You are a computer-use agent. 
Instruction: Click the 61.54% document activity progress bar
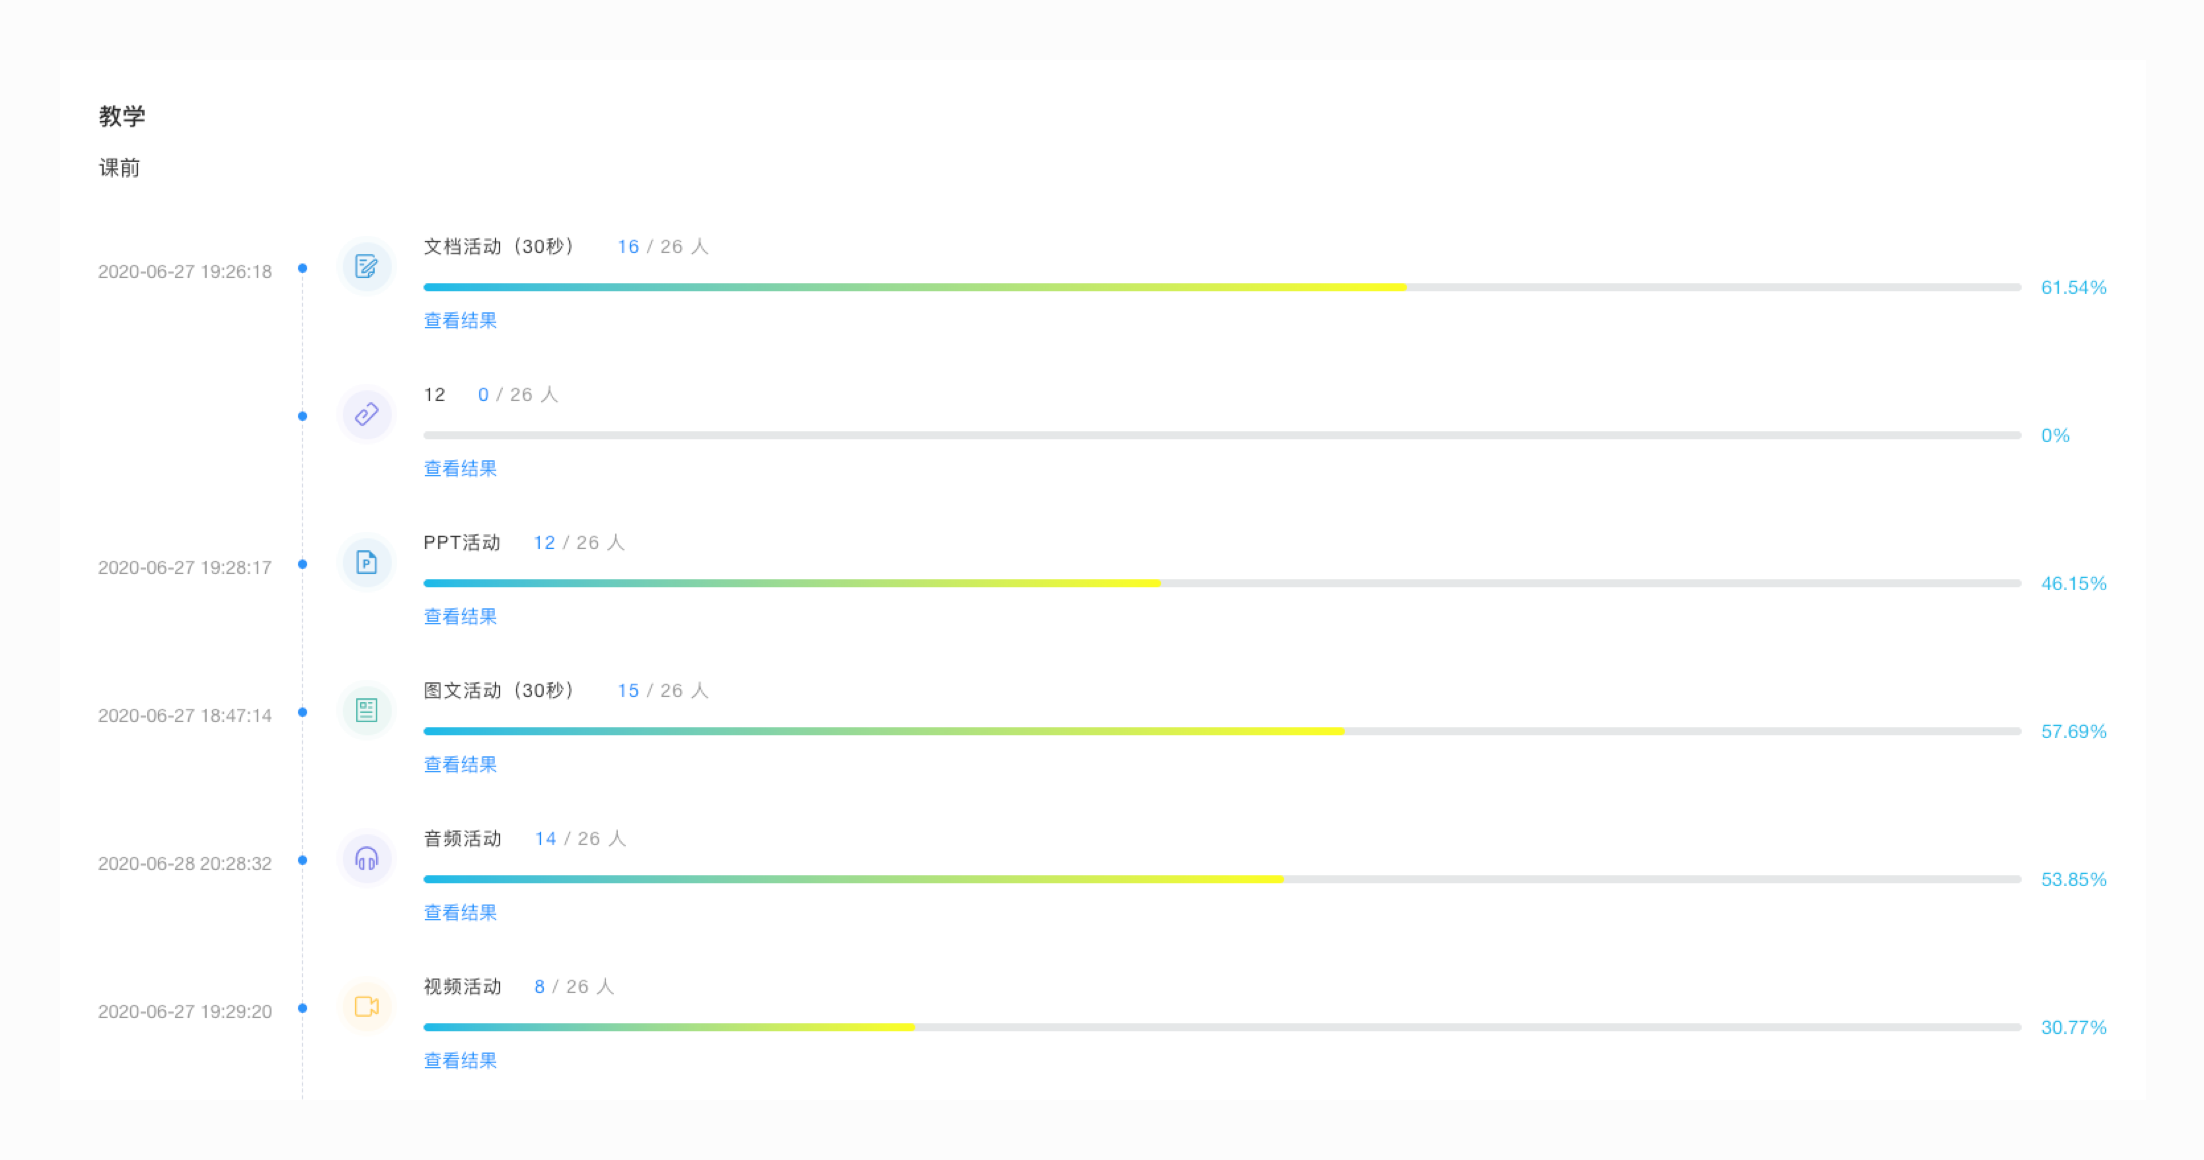(x=1222, y=287)
